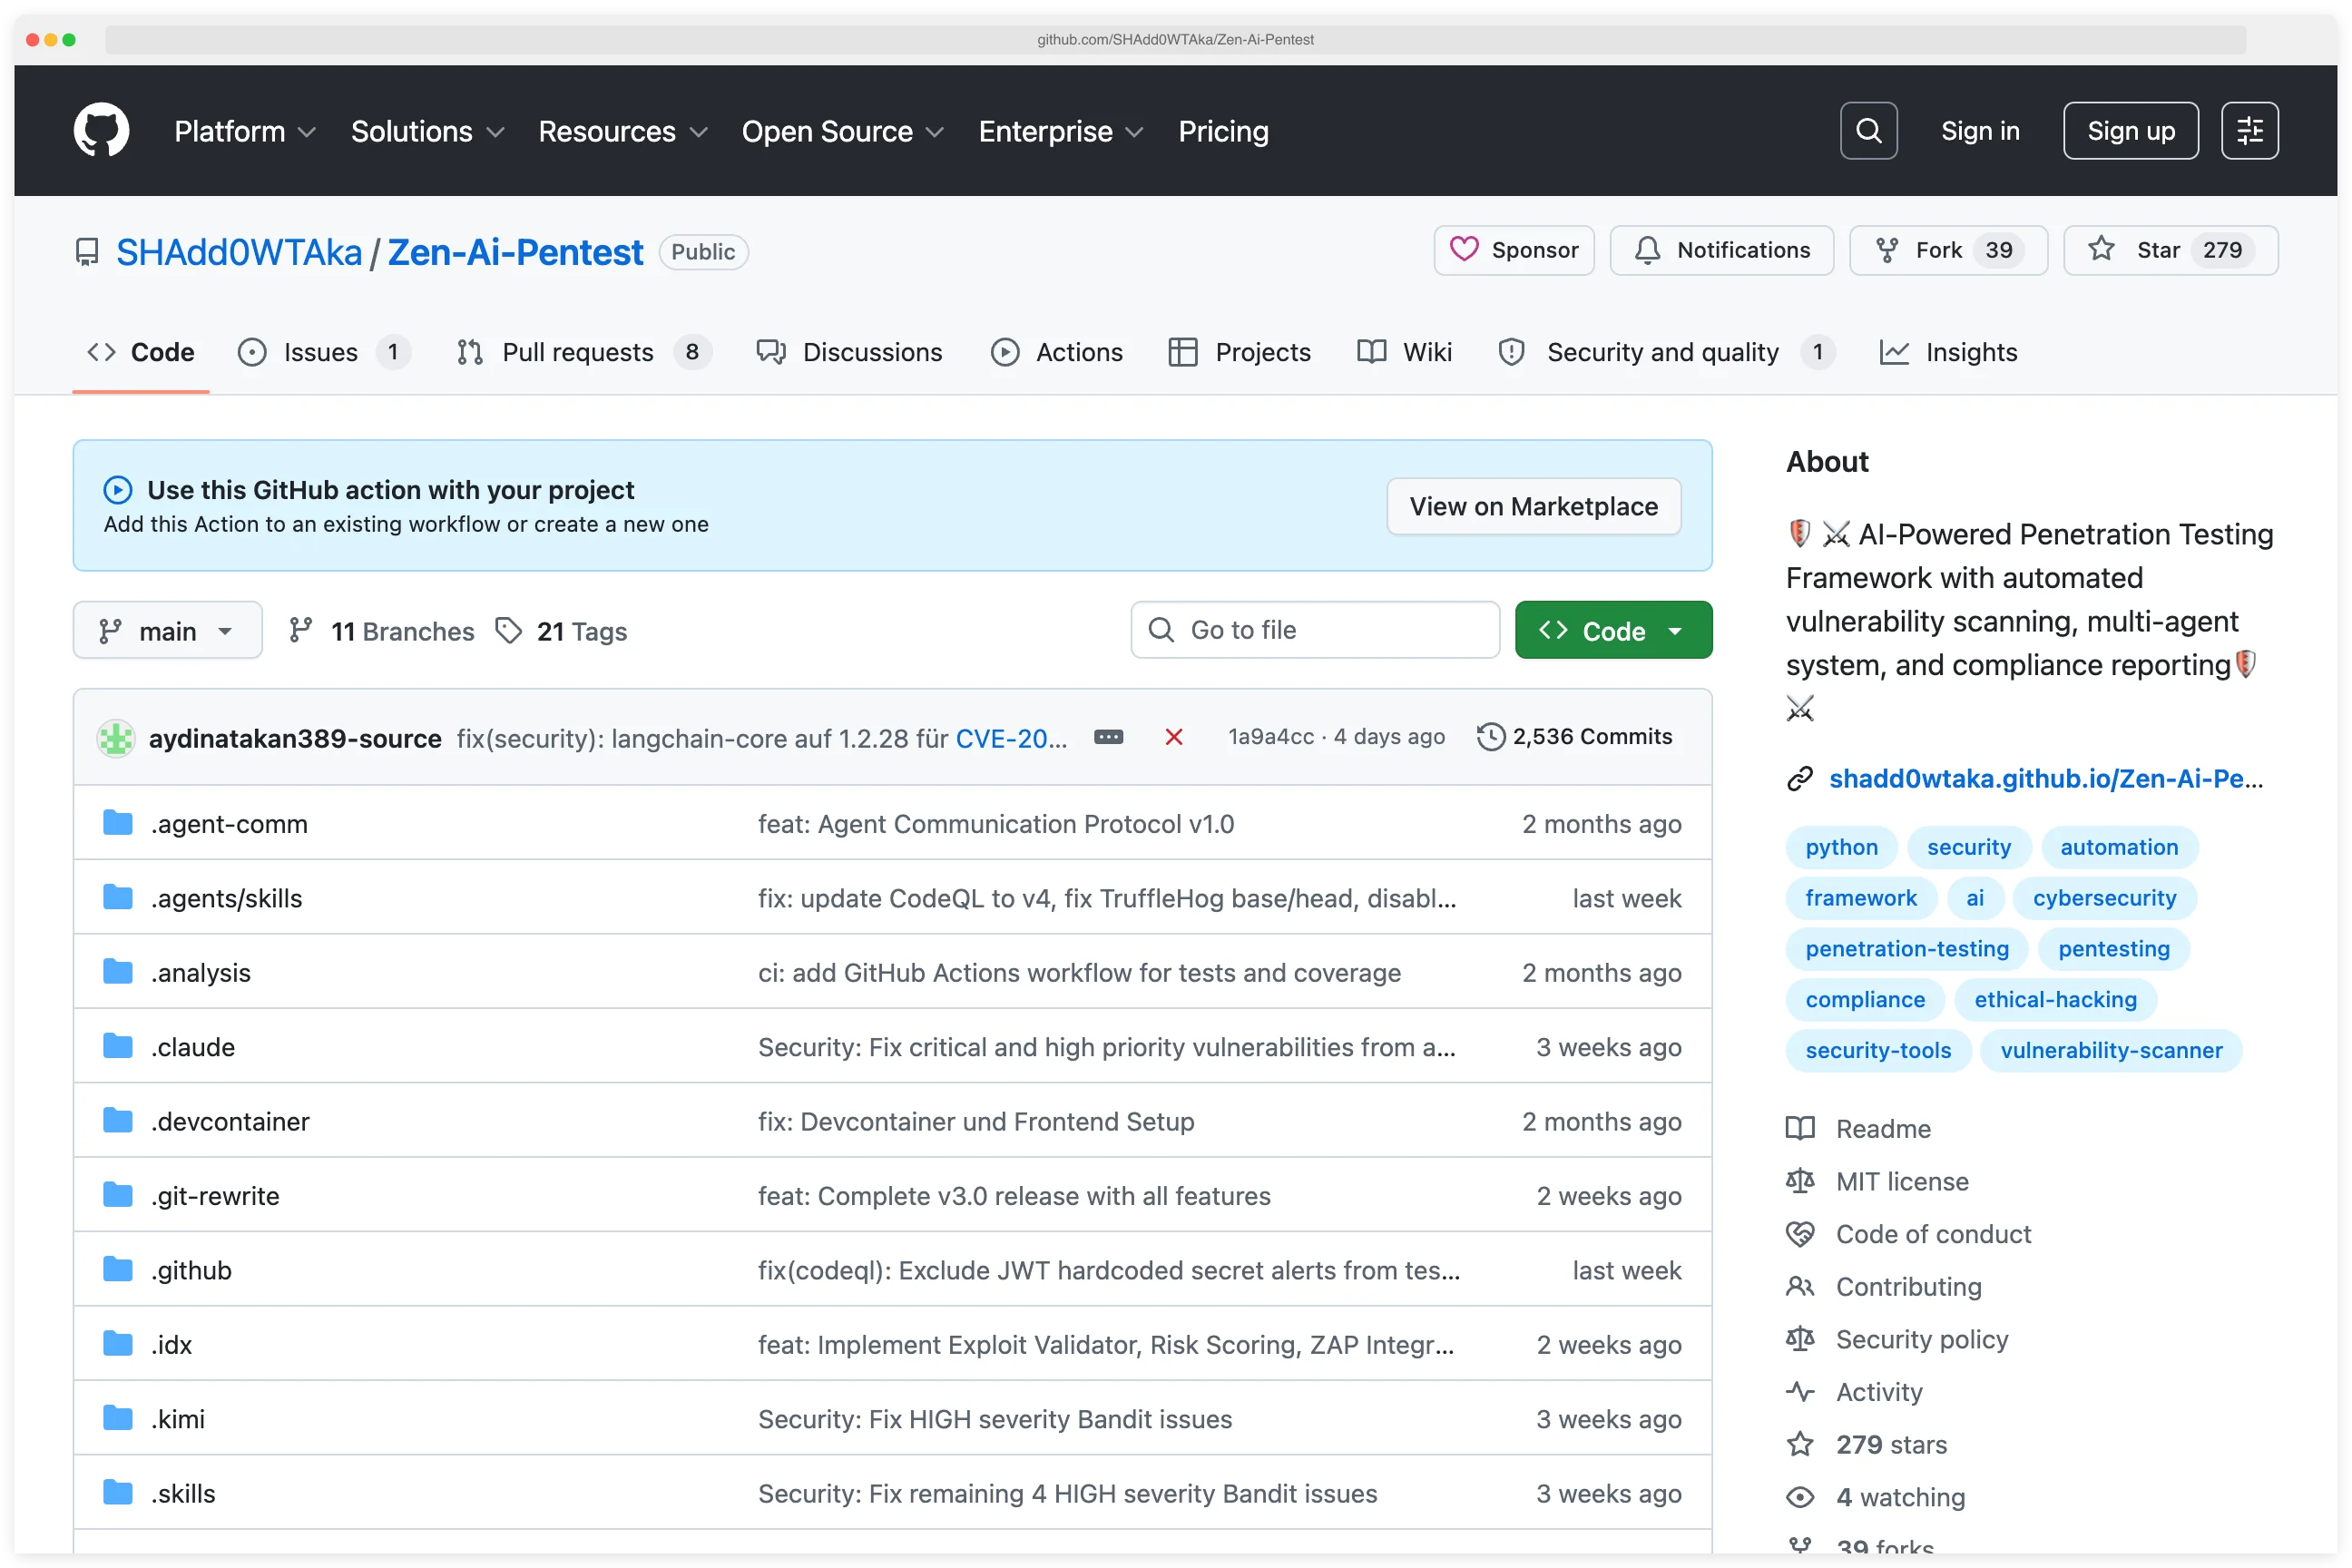Open the penetration-testing topic tag
This screenshot has width=2352, height=1568.
(1907, 948)
